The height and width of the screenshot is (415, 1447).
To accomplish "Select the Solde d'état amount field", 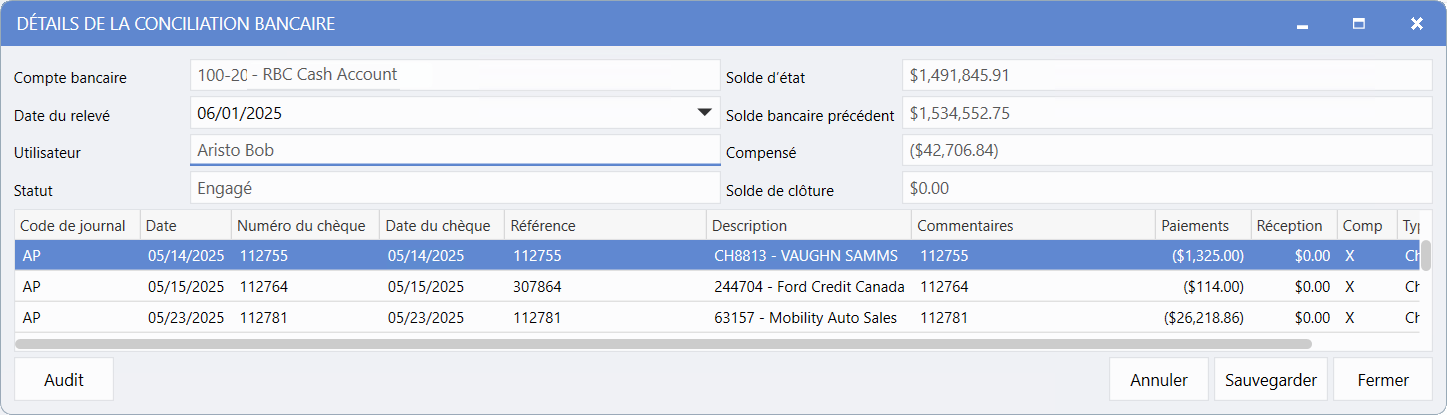I will click(x=1166, y=75).
